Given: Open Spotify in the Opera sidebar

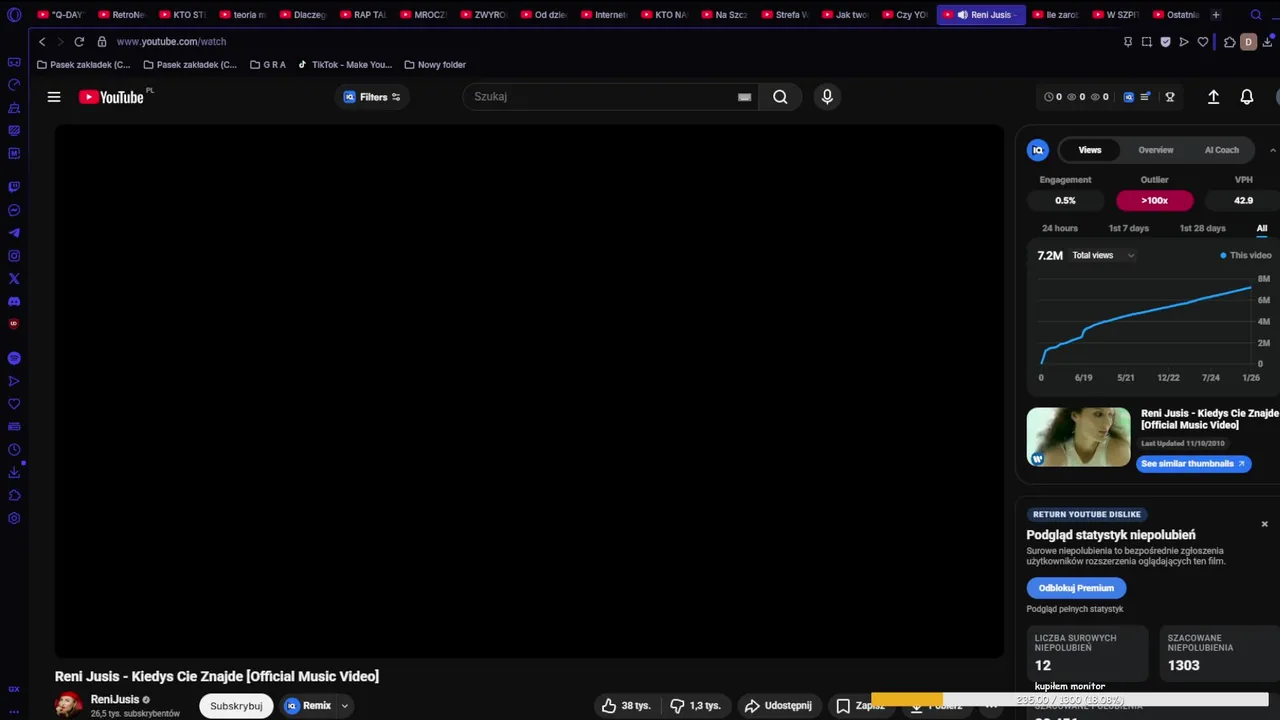Looking at the screenshot, I should coord(14,358).
